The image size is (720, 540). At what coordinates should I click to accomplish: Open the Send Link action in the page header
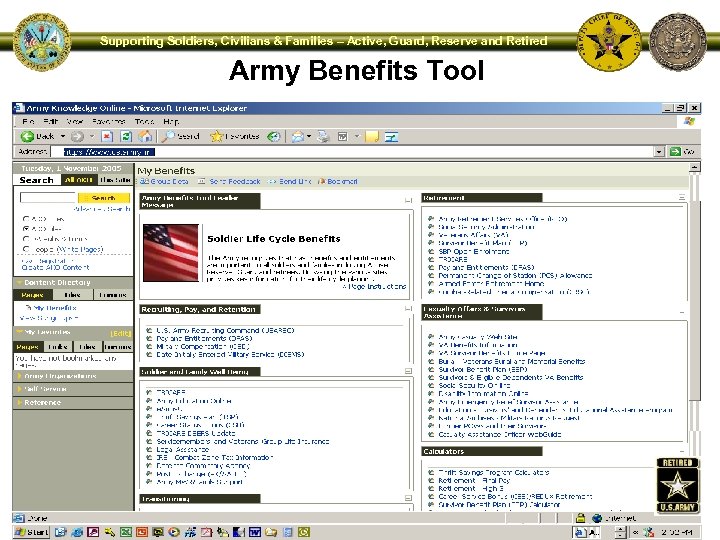coord(295,181)
